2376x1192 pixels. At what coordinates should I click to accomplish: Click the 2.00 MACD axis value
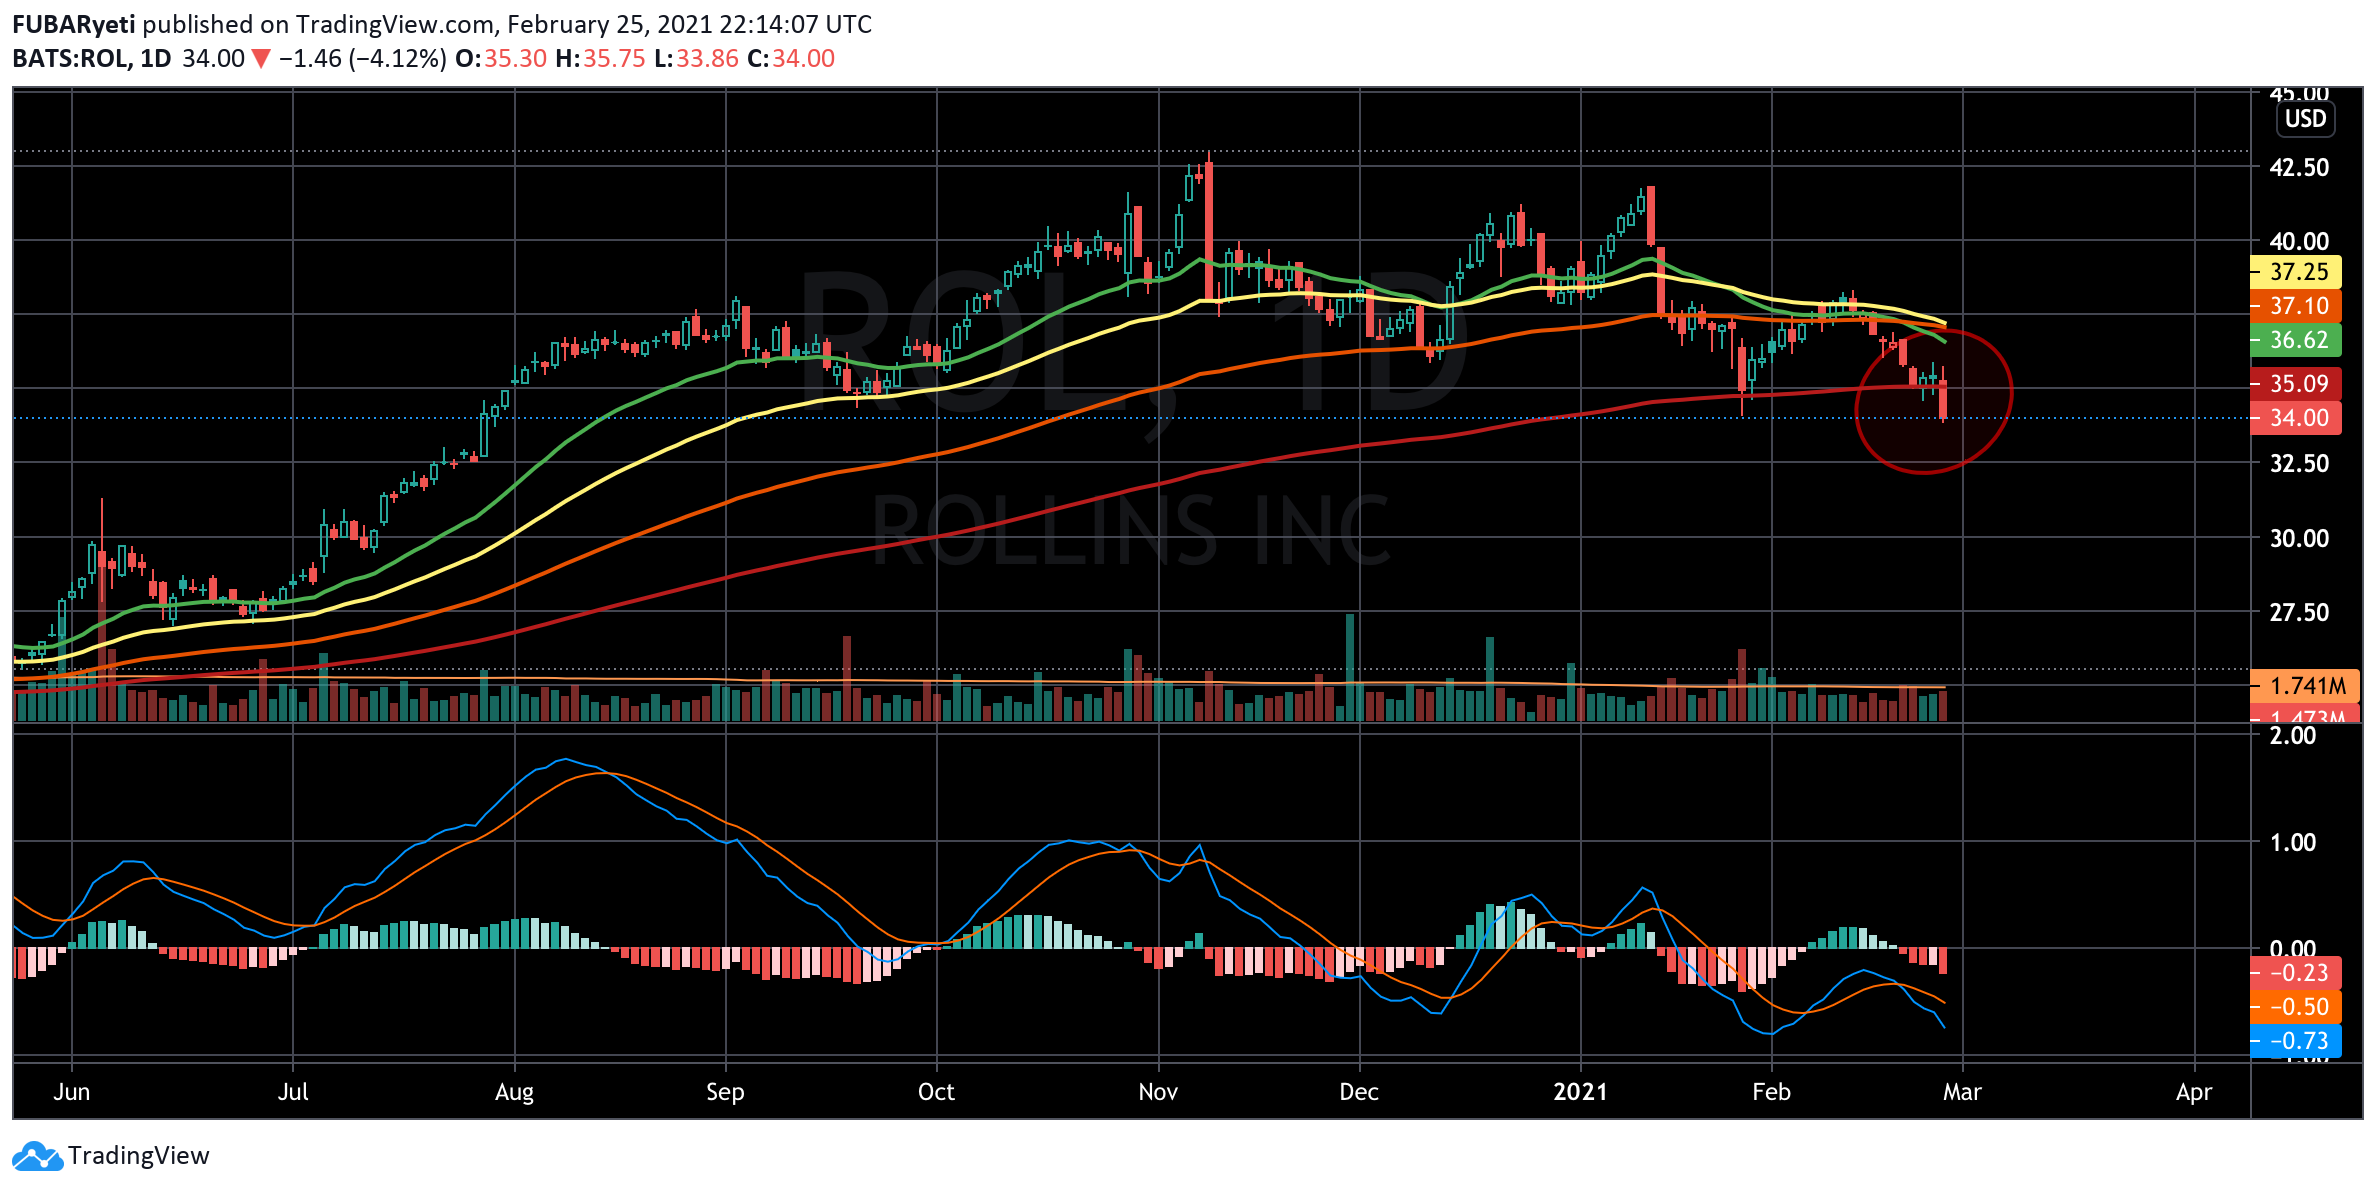2293,736
